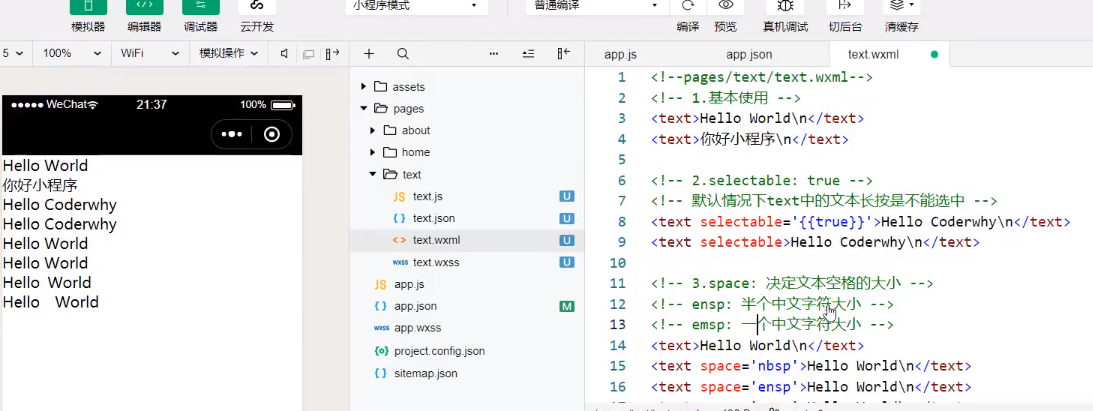This screenshot has width=1093, height=411.
Task: Open the WiFi network type dropdown
Action: [150, 53]
